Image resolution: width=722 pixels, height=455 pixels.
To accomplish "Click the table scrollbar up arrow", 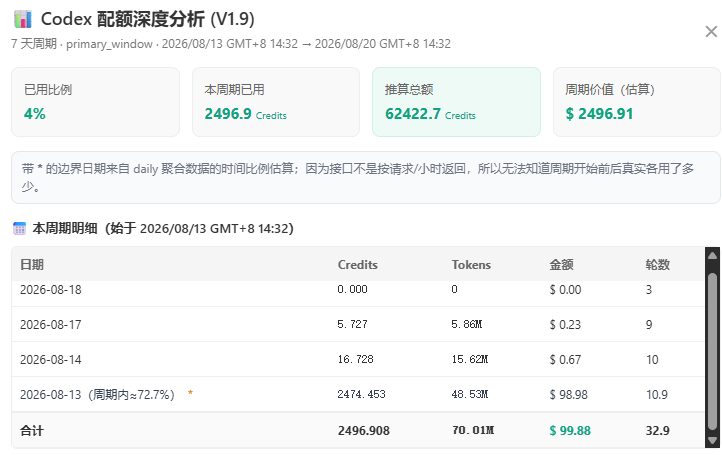I will click(x=712, y=255).
